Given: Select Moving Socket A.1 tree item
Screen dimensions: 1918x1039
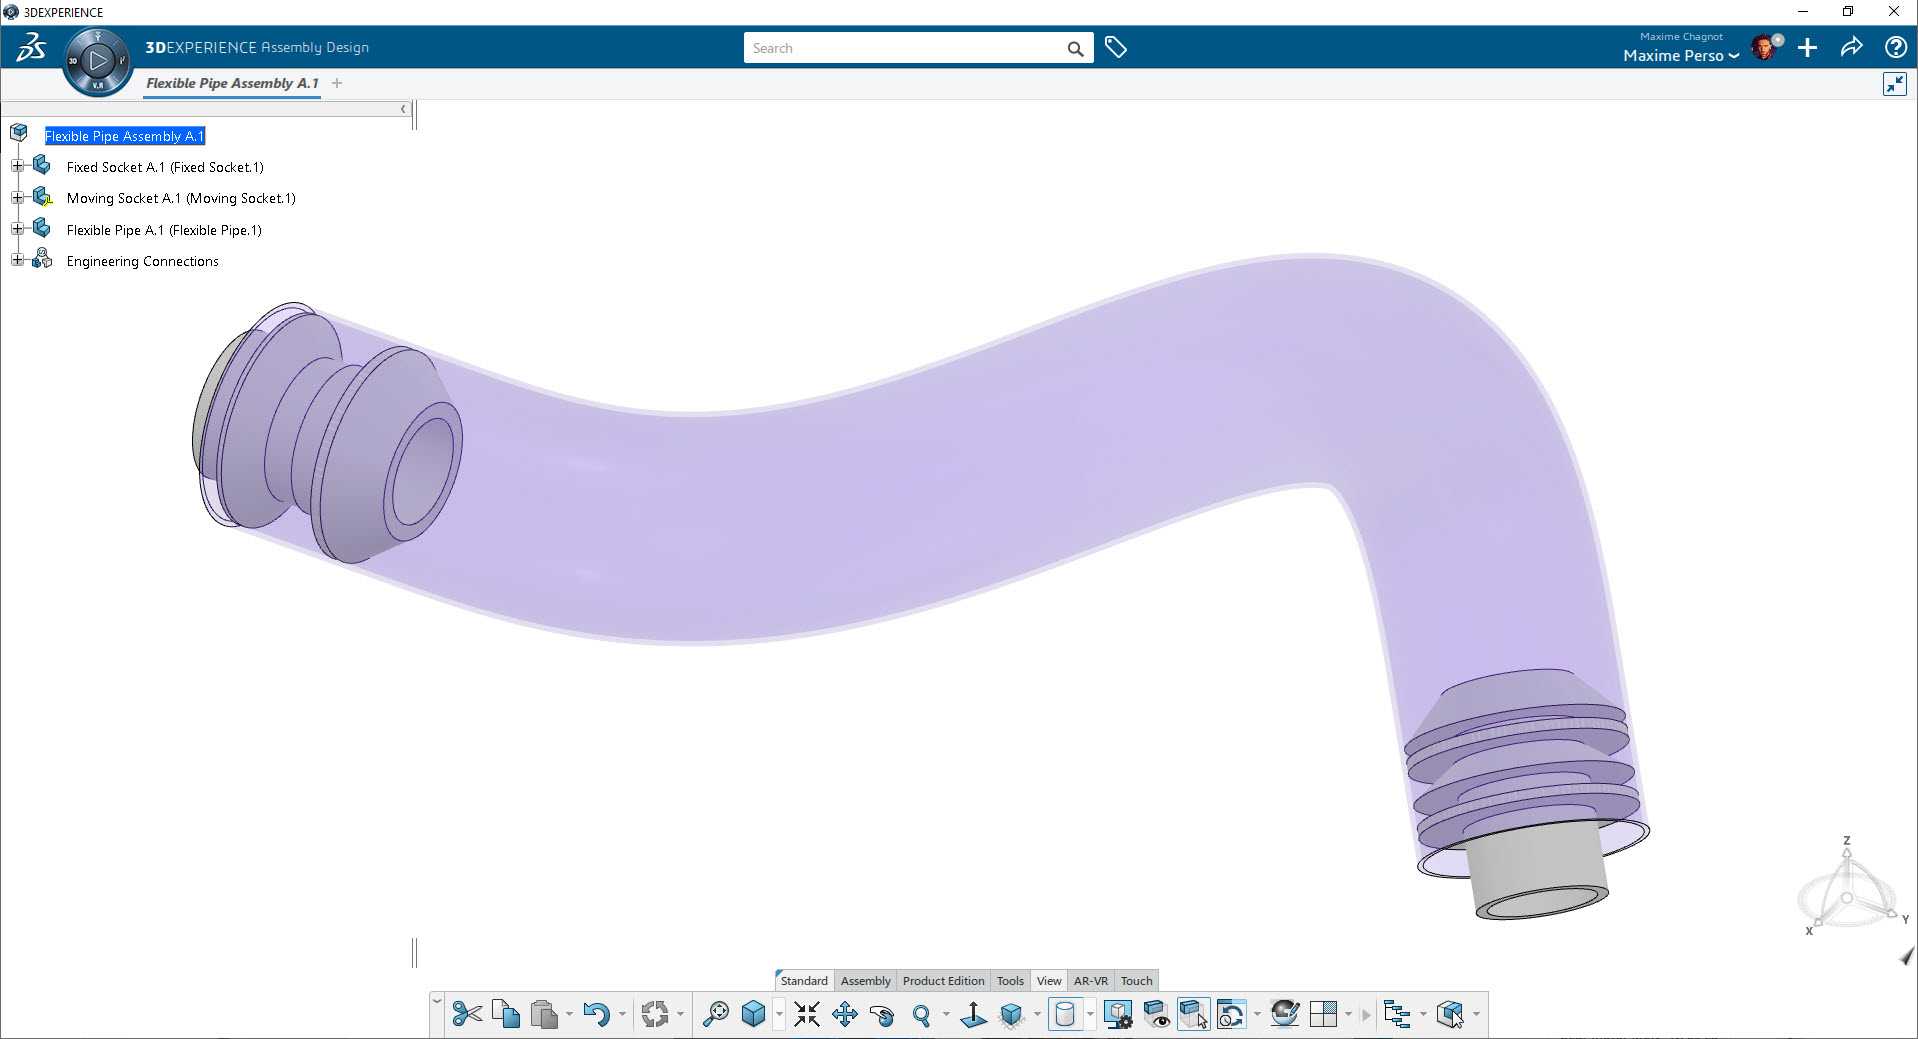Looking at the screenshot, I should coord(181,198).
